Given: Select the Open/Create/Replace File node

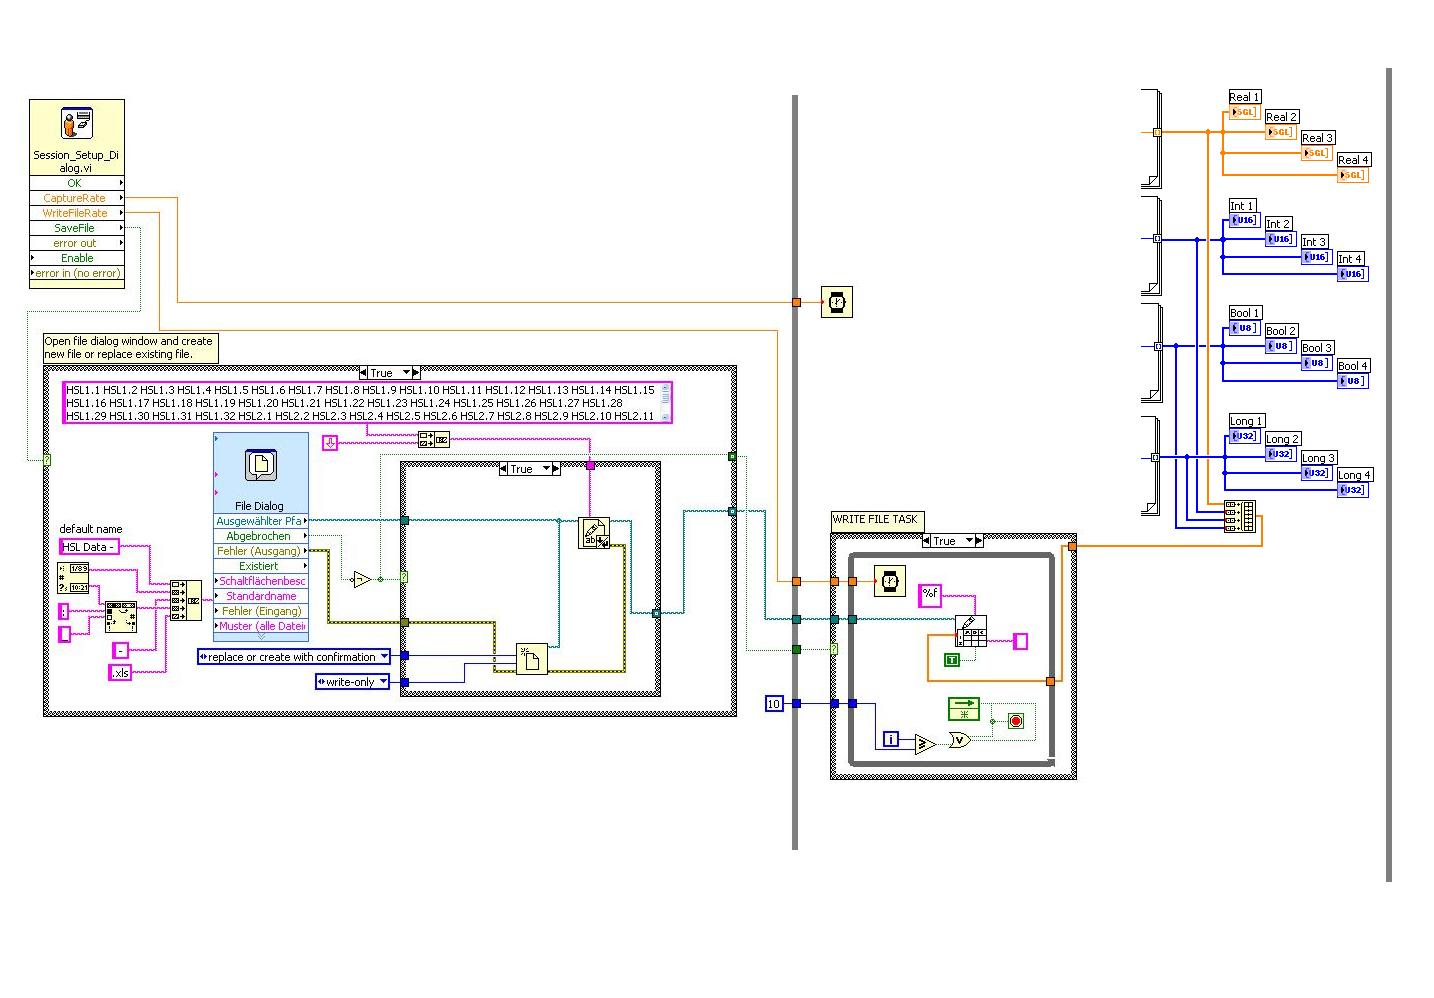Looking at the screenshot, I should pos(532,659).
